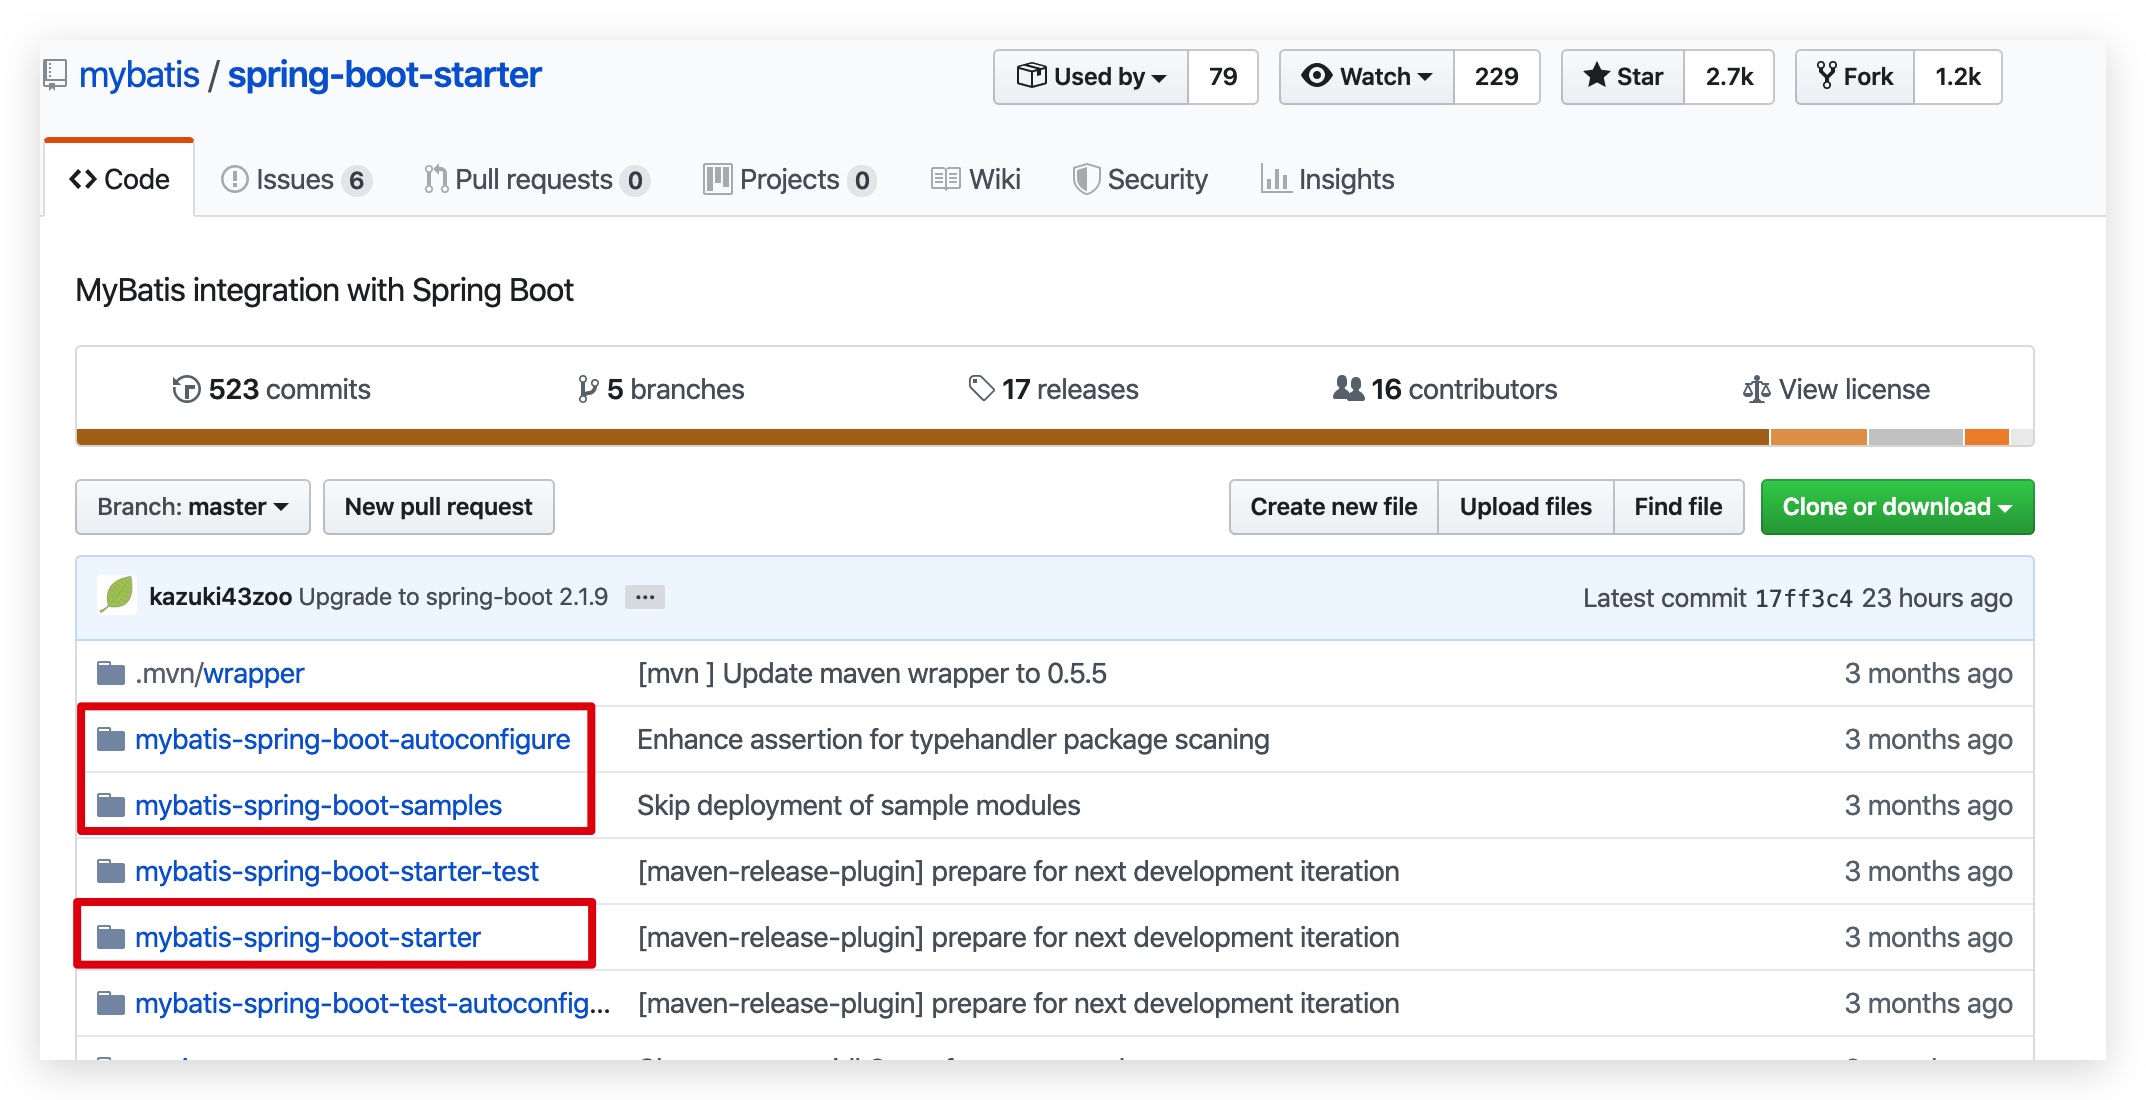This screenshot has width=2146, height=1100.
Task: Switch to the Issues tab
Action: click(294, 179)
